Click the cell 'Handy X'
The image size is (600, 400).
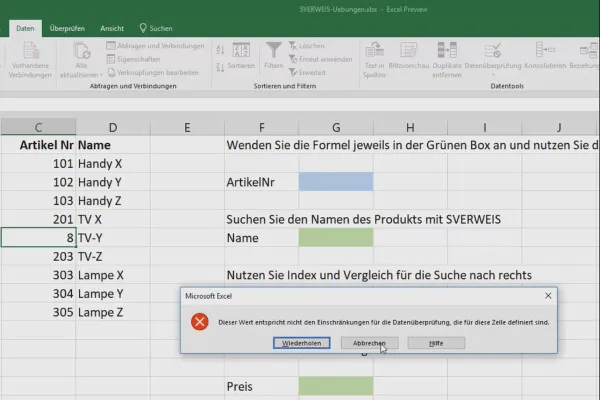tap(113, 163)
